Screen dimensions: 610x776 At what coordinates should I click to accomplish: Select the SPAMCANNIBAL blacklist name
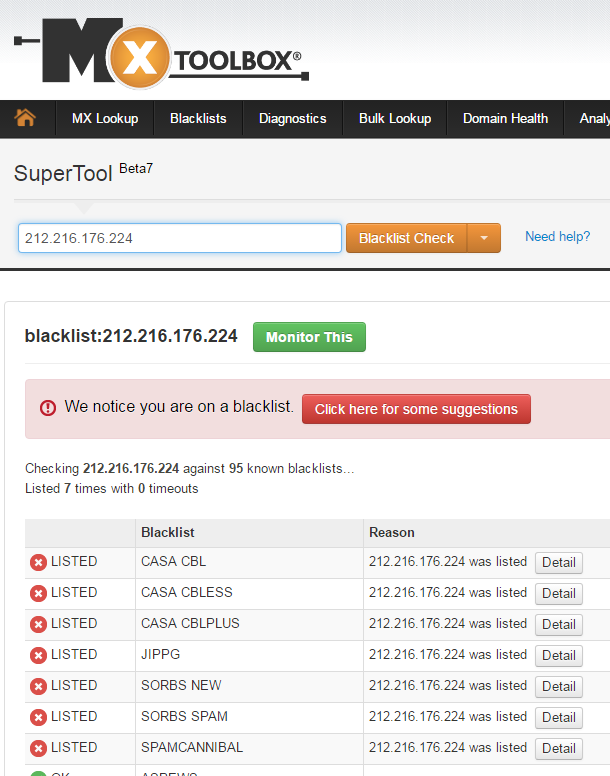click(192, 747)
